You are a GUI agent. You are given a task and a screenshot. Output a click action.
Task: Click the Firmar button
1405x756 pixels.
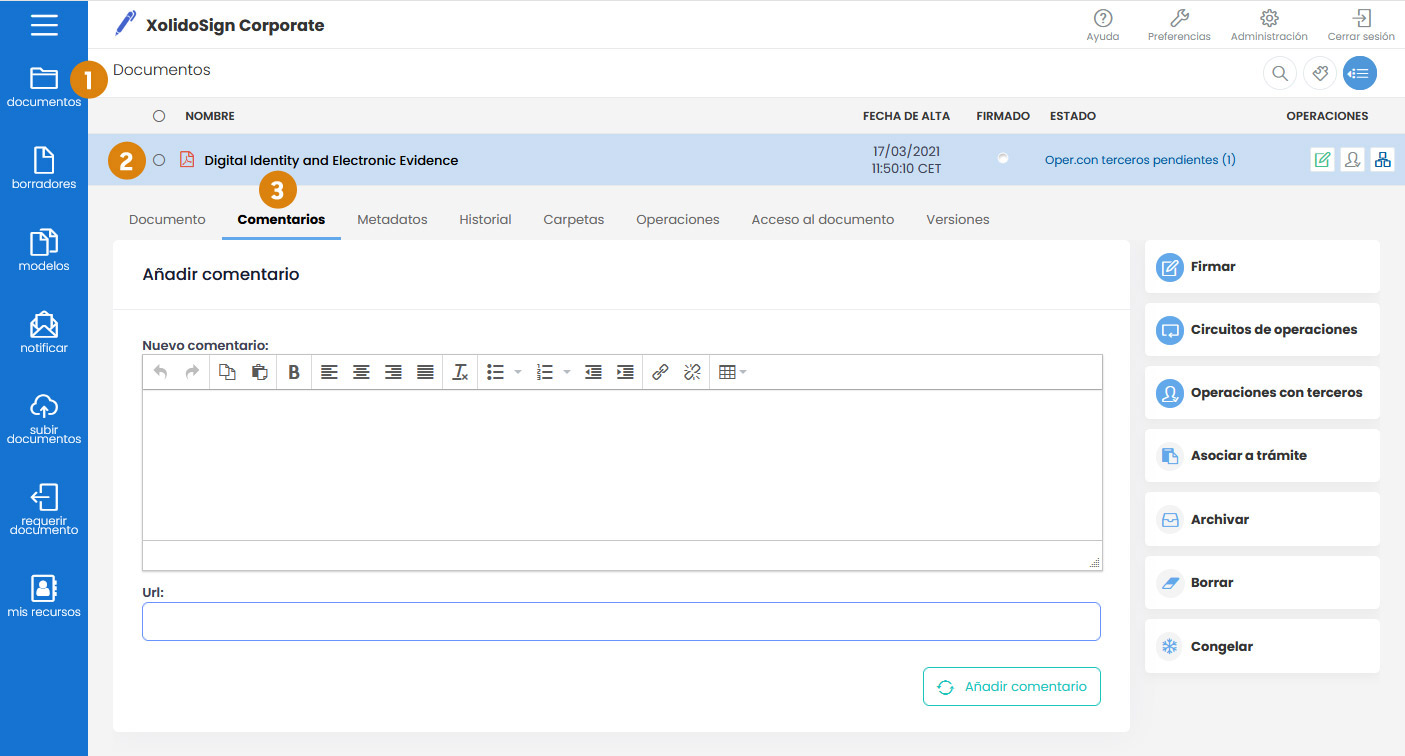pyautogui.click(x=1262, y=267)
